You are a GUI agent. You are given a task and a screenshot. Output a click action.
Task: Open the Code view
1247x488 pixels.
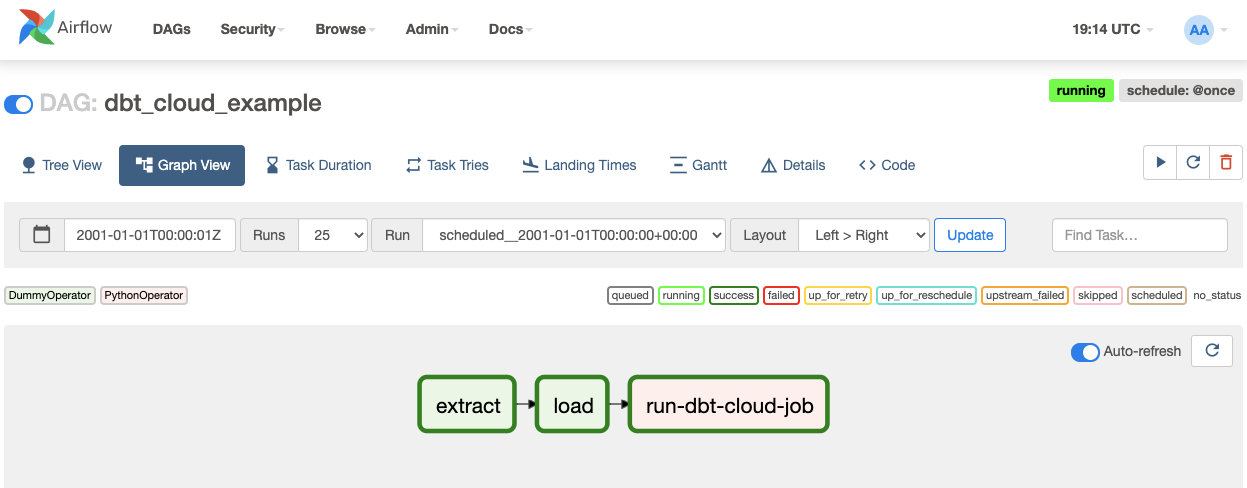pyautogui.click(x=887, y=165)
